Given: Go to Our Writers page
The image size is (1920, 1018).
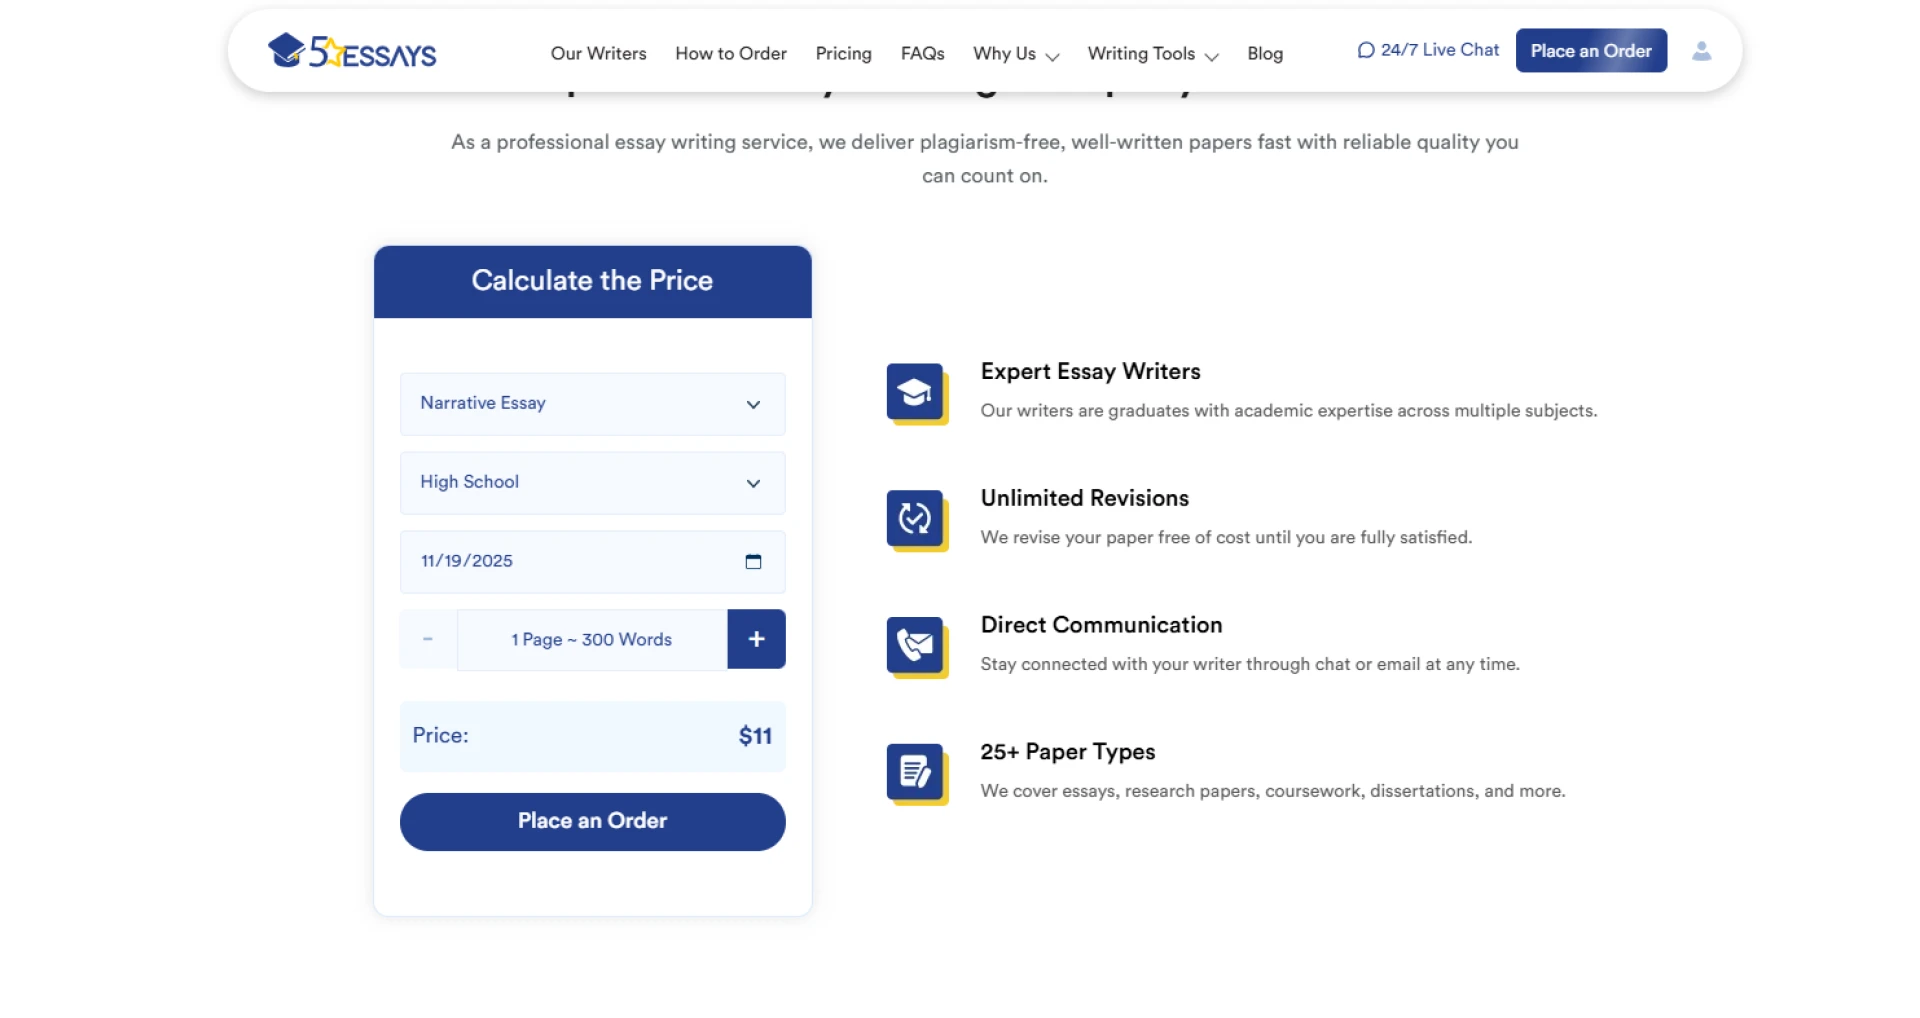Looking at the screenshot, I should (598, 54).
